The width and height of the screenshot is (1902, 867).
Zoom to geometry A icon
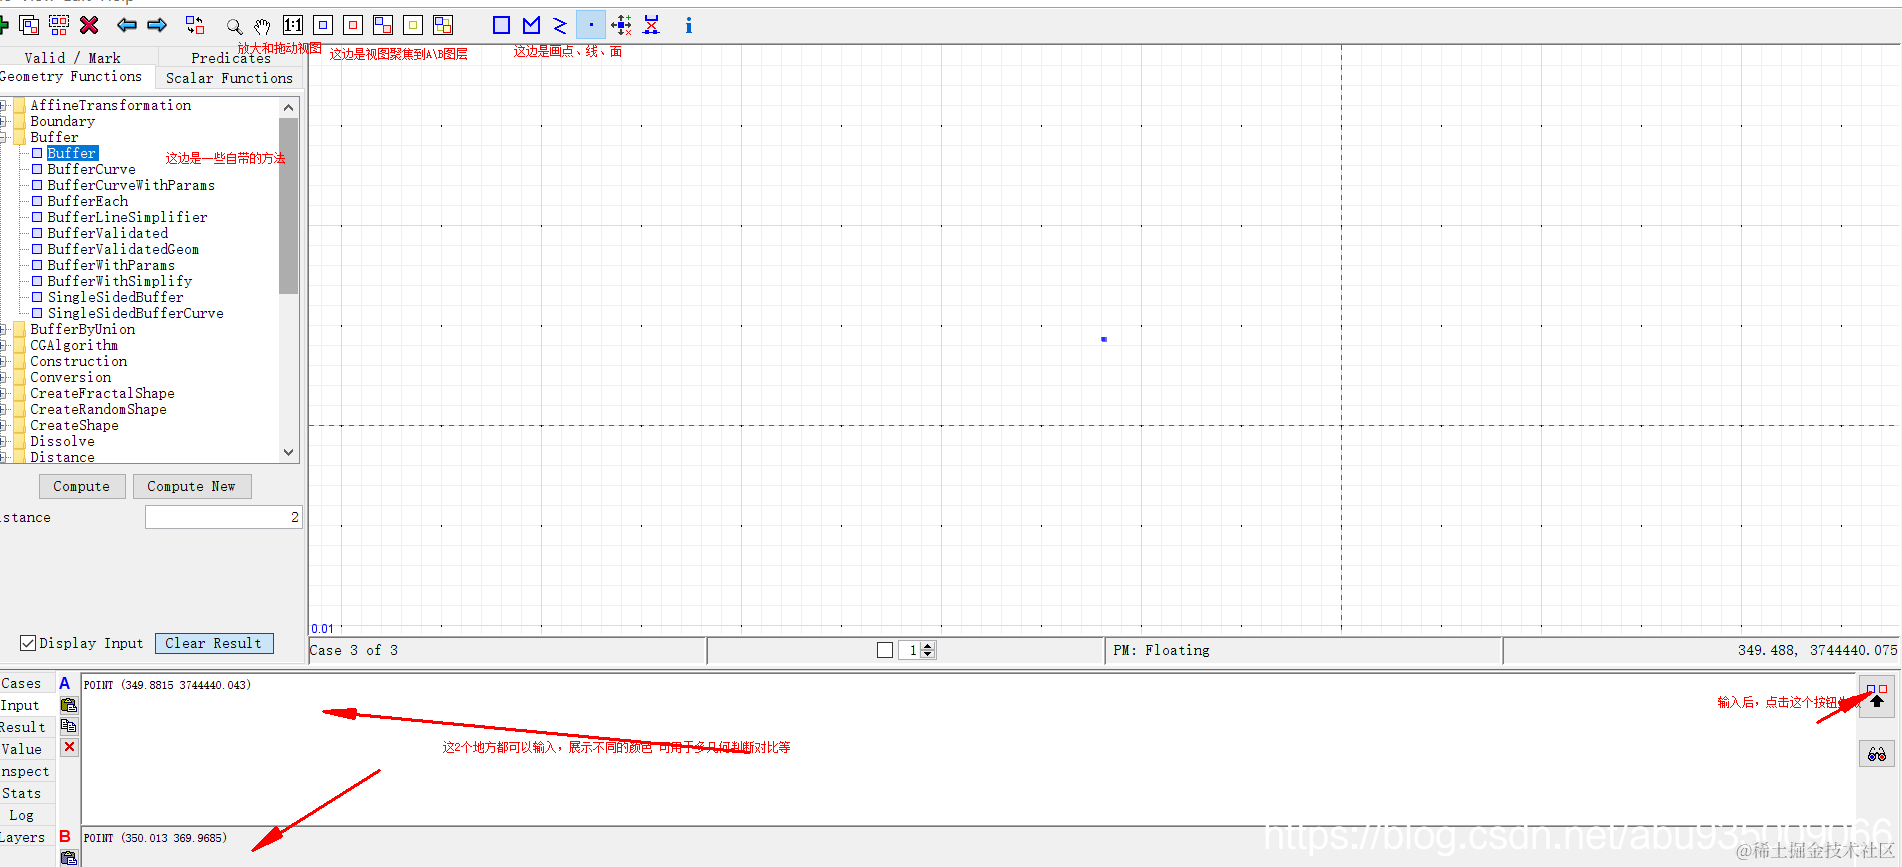(323, 25)
